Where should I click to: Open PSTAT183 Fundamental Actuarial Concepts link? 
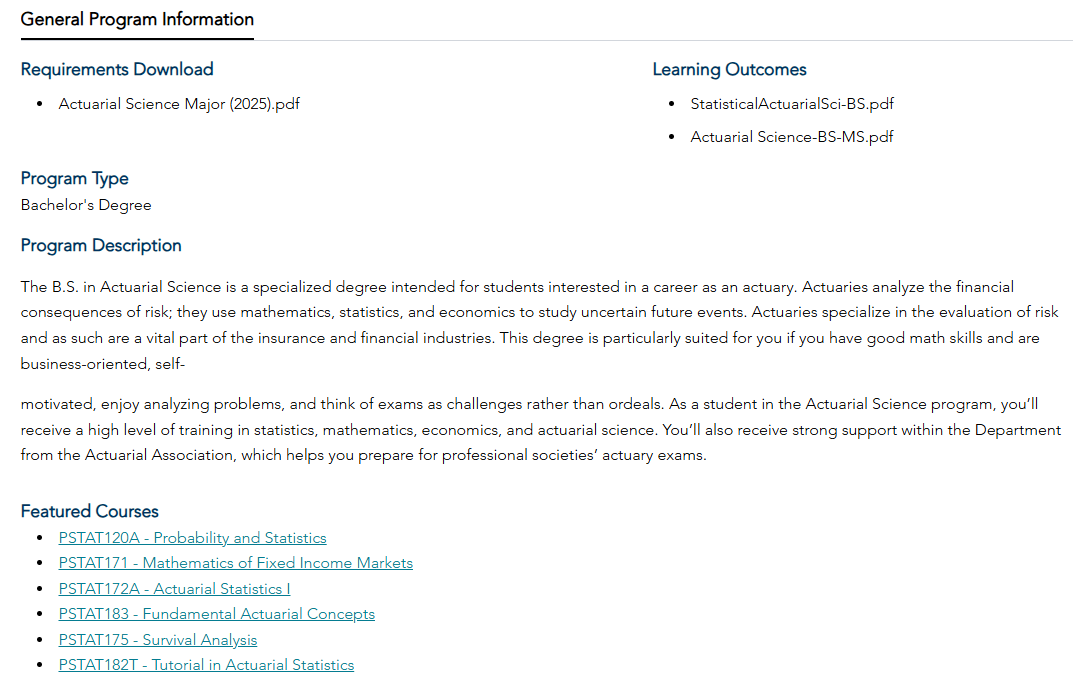[x=216, y=614]
